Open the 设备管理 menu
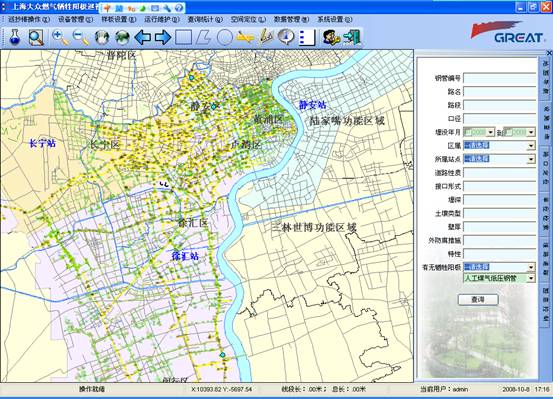The height and width of the screenshot is (399, 553). coord(75,19)
